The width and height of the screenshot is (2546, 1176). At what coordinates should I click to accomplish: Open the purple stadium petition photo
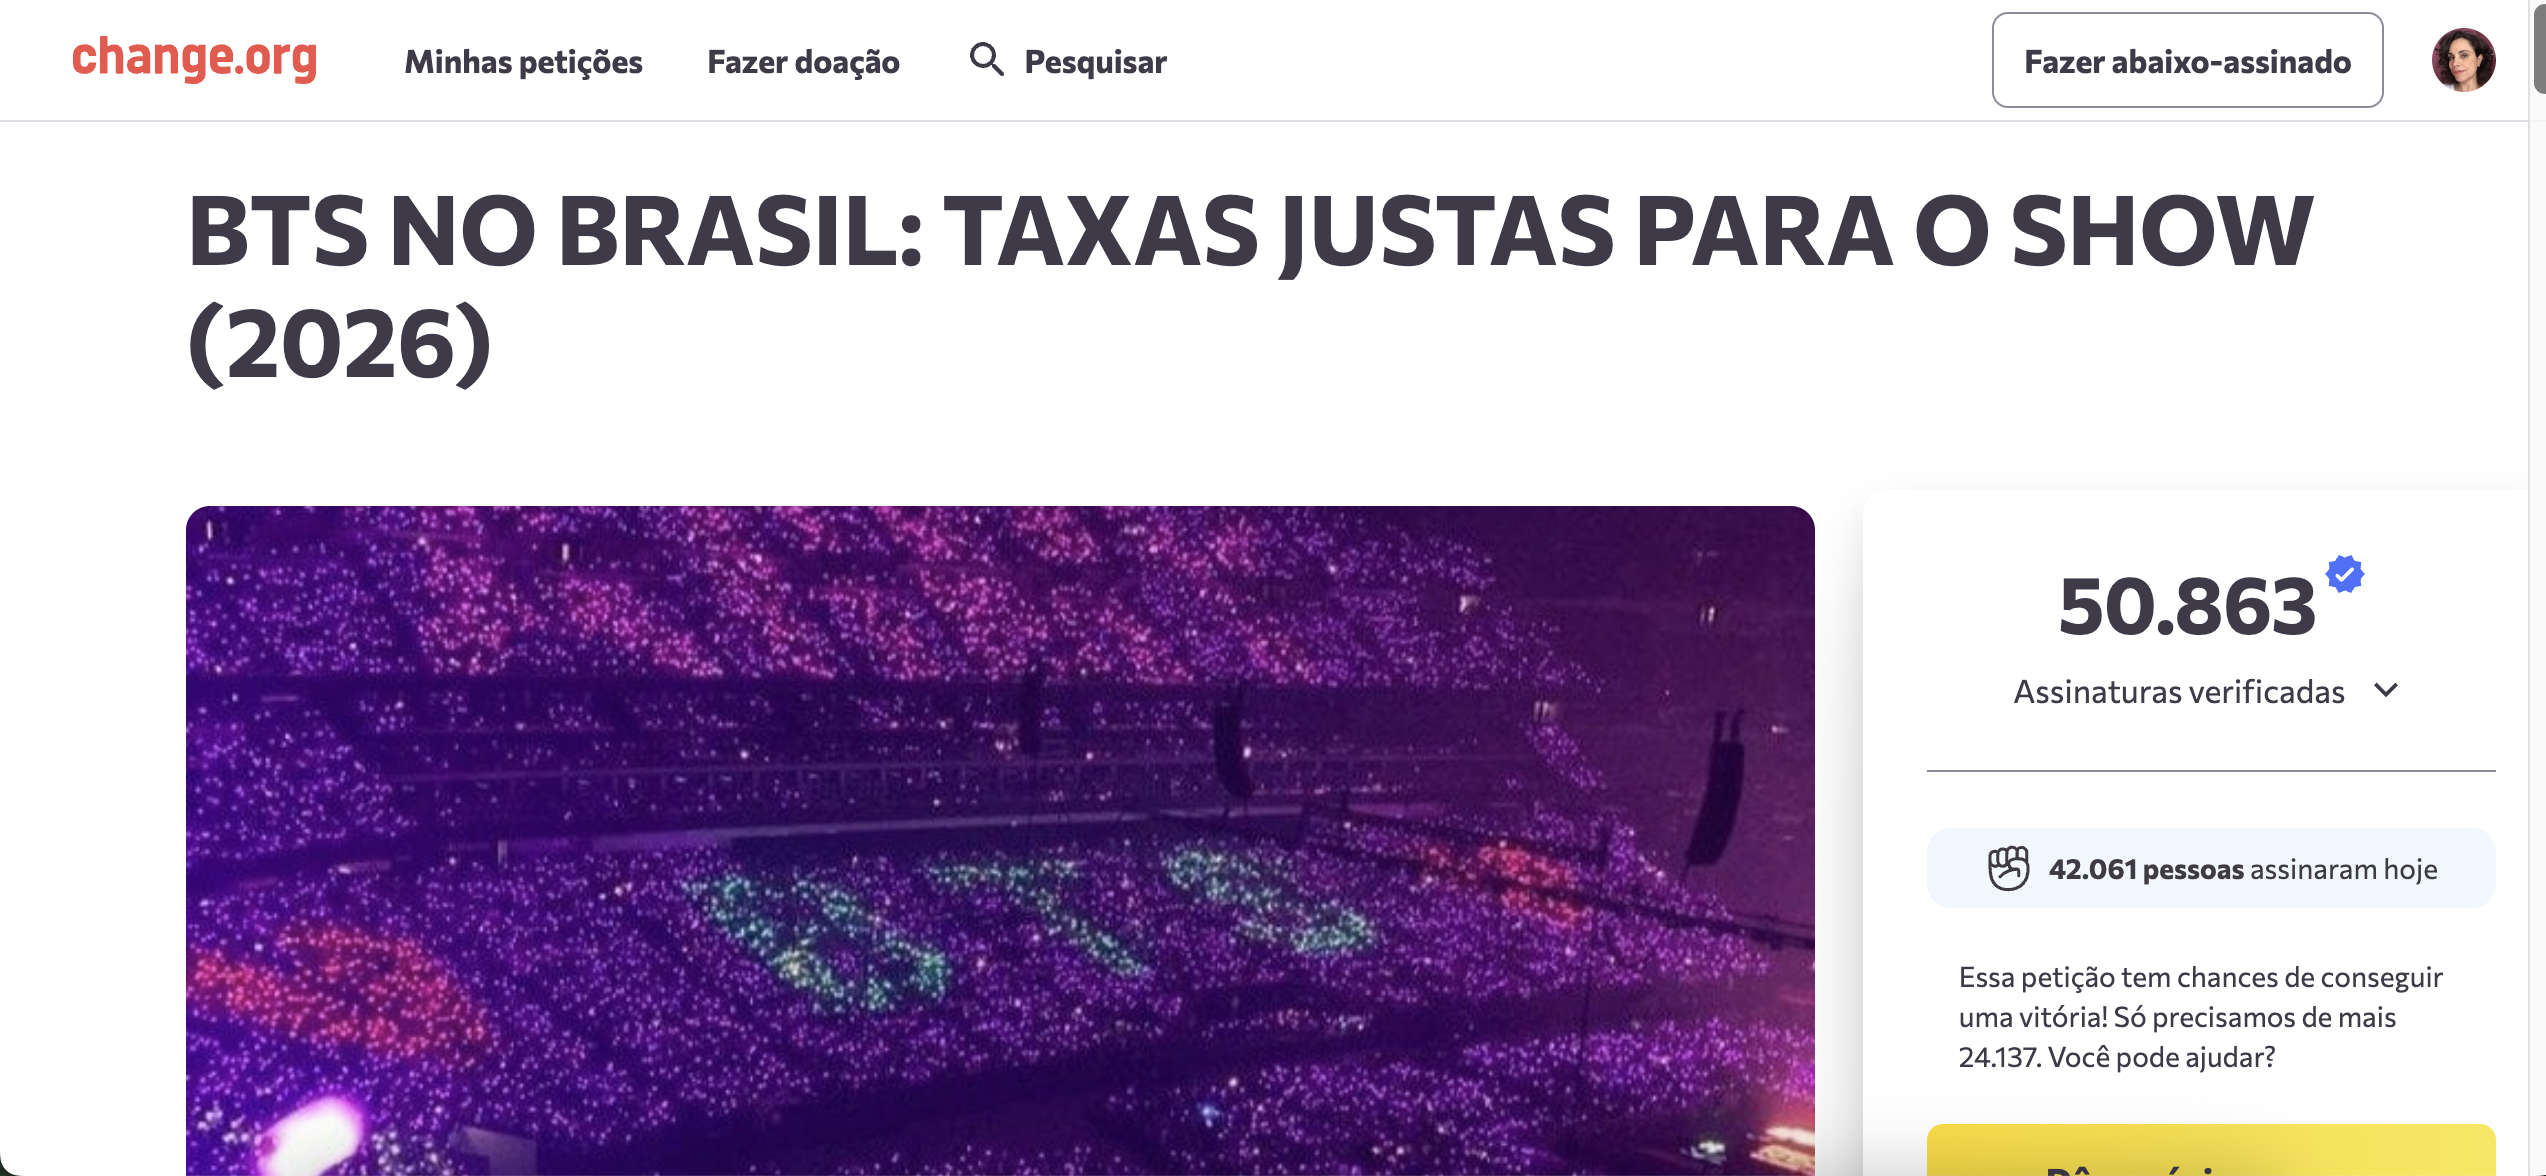tap(1000, 840)
